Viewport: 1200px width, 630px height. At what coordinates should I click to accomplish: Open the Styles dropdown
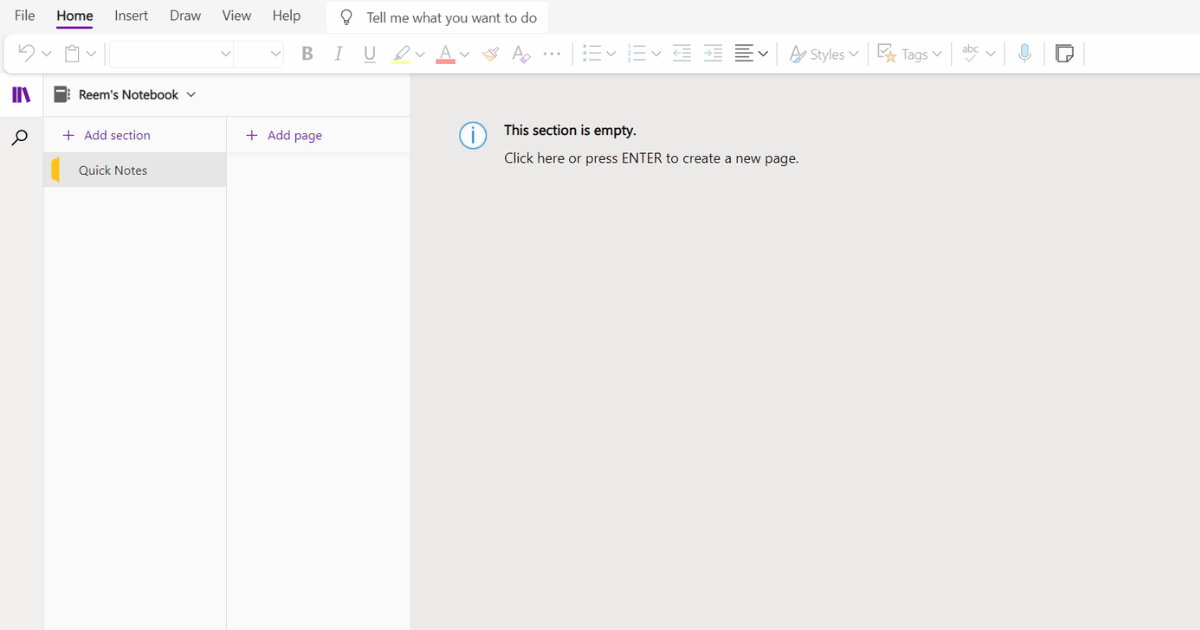tap(823, 53)
